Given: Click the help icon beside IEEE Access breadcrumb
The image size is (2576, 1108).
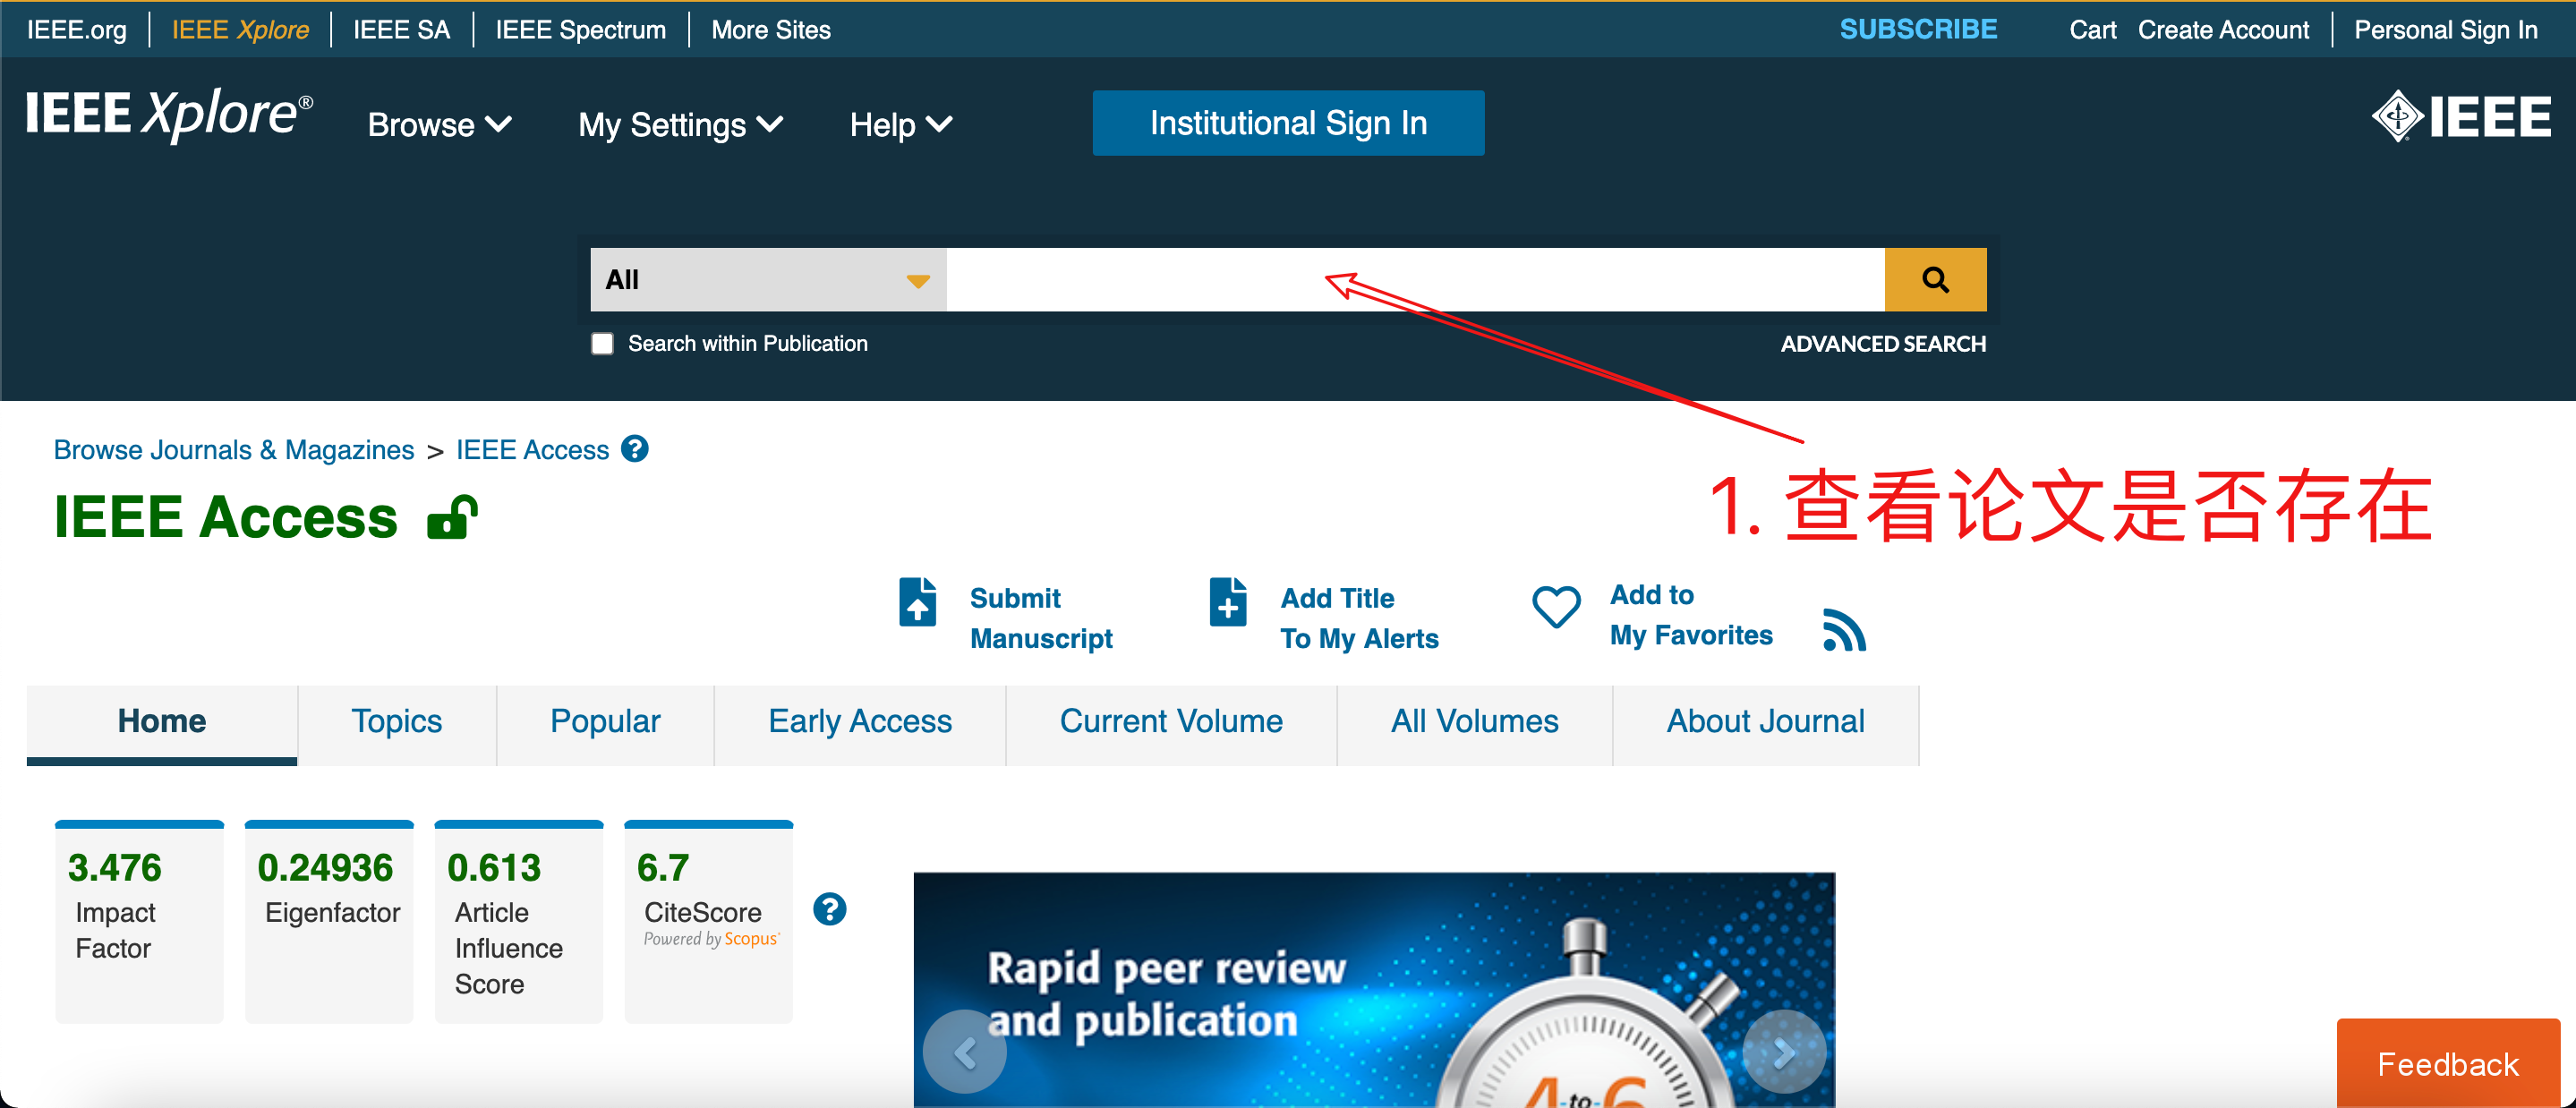Looking at the screenshot, I should click(635, 449).
